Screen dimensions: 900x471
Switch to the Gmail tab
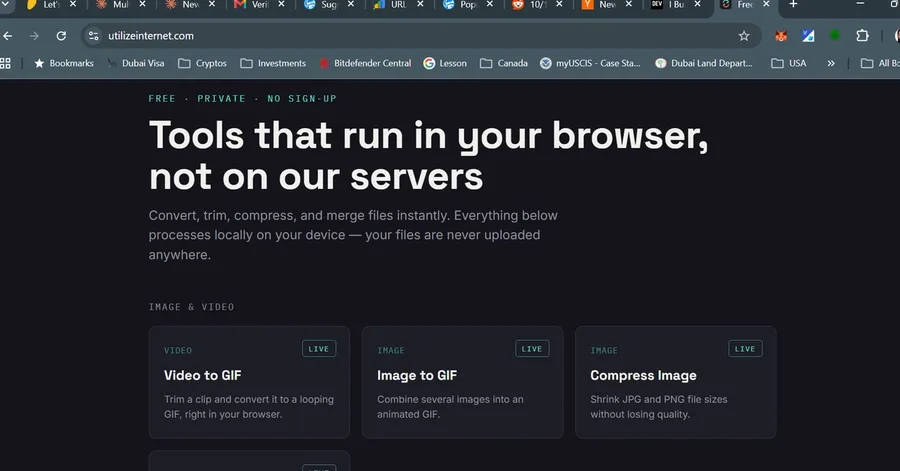251,5
